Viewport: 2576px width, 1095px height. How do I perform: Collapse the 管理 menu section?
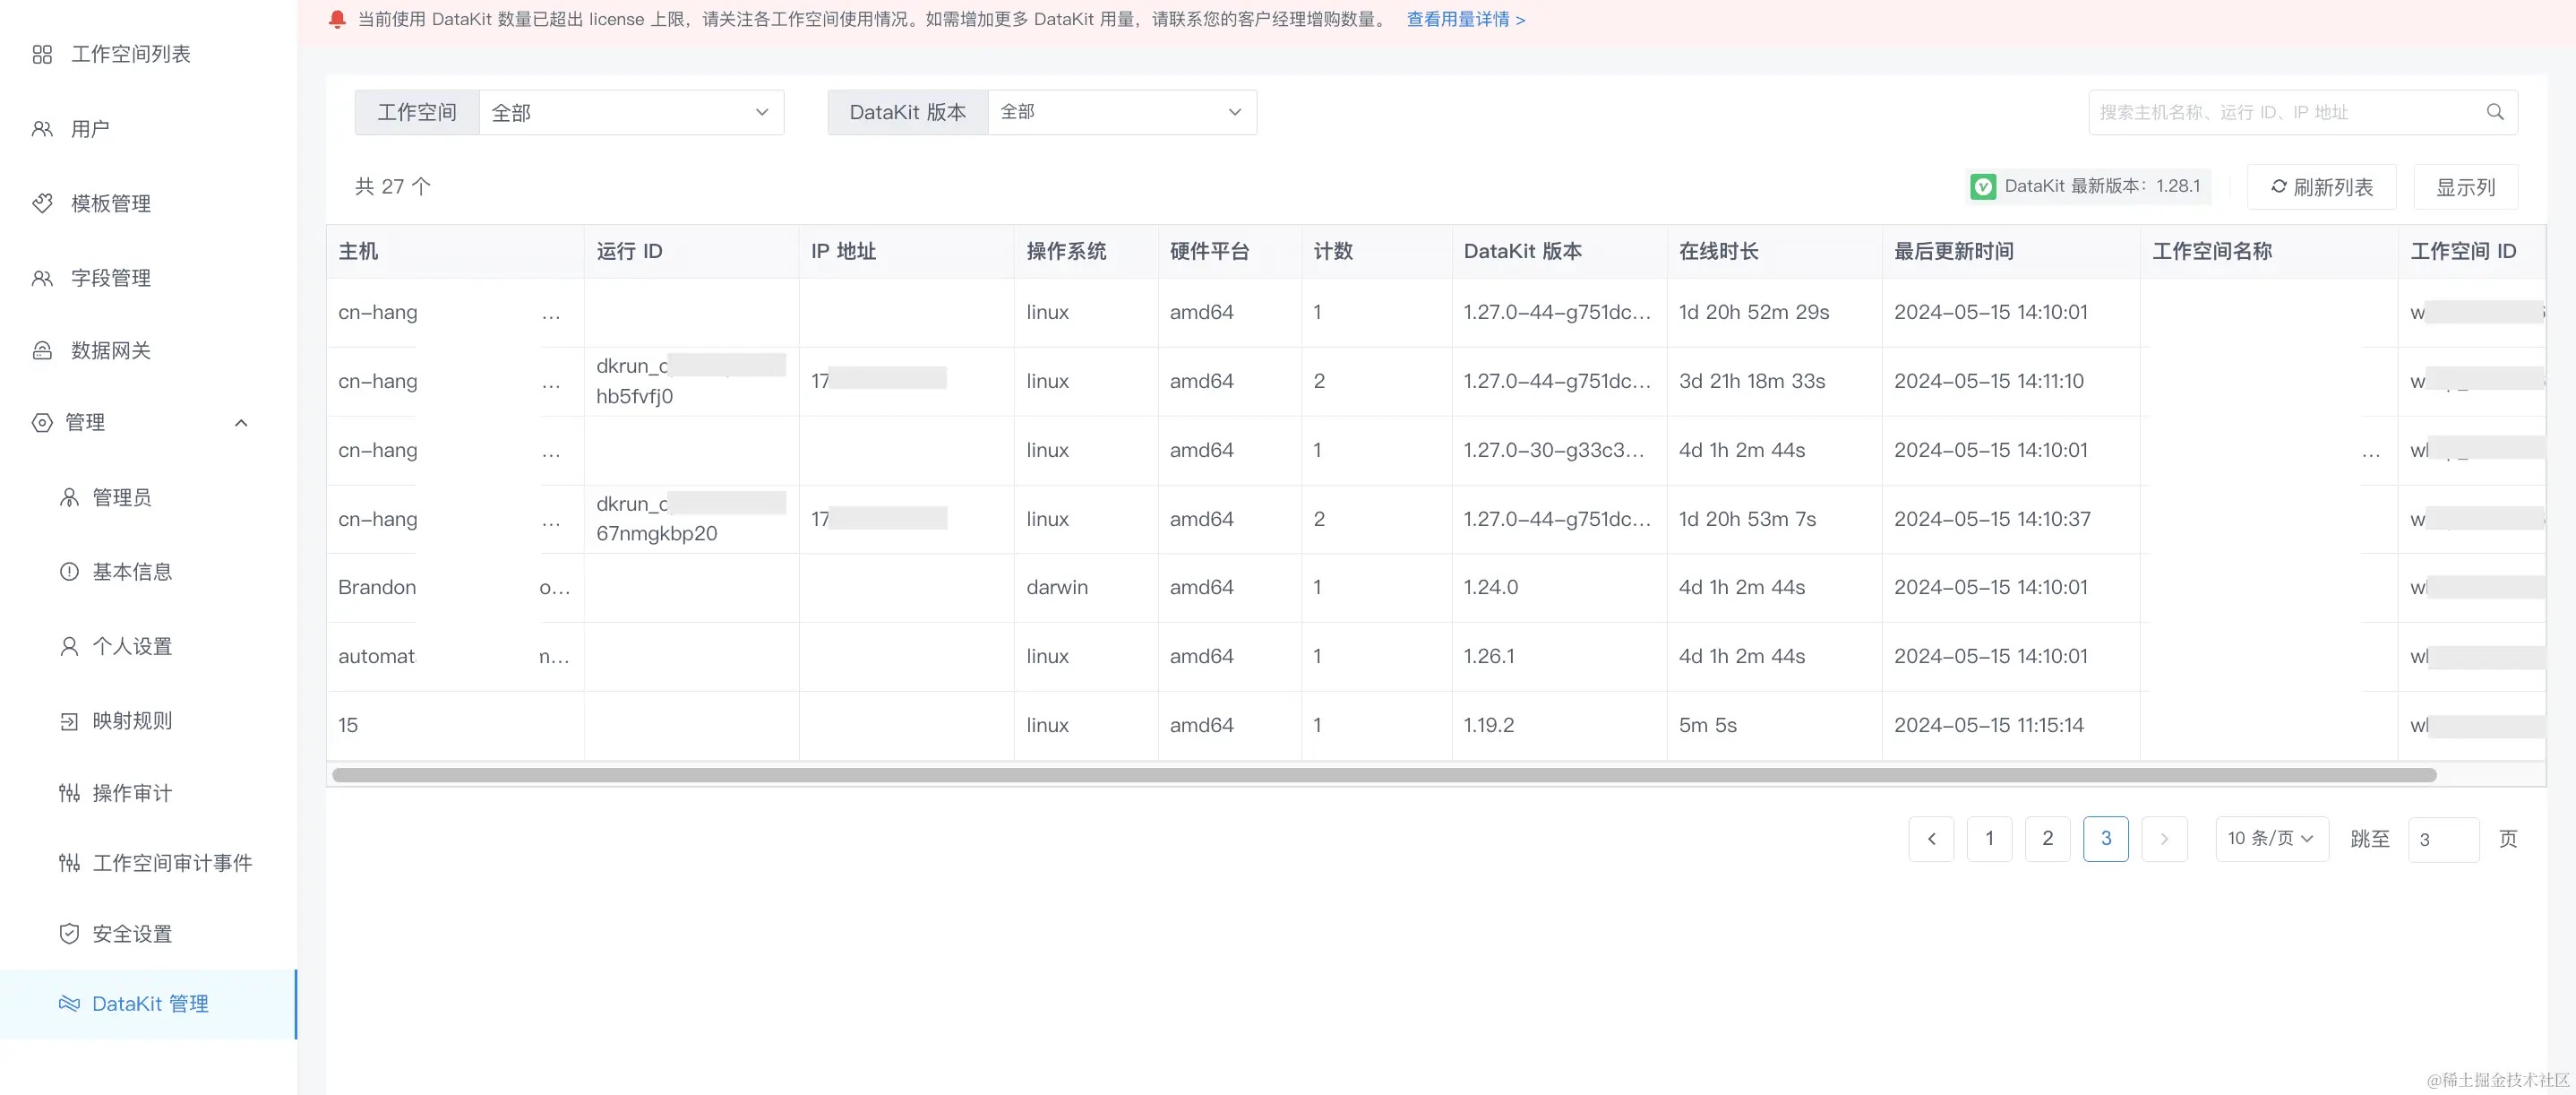click(241, 423)
